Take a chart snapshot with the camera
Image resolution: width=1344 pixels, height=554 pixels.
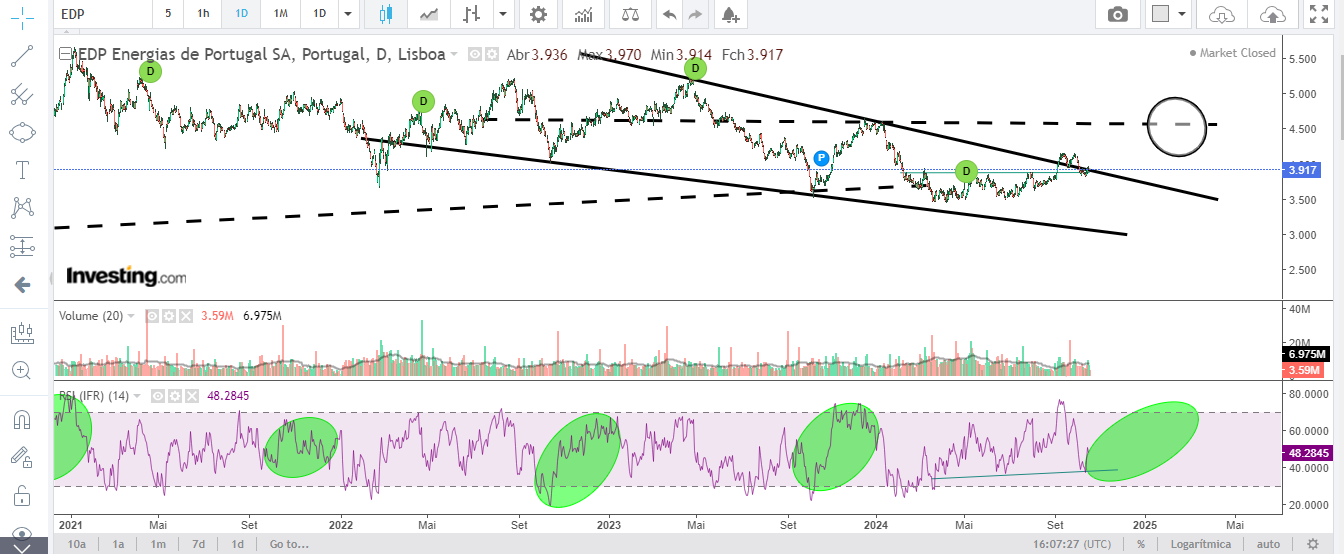[x=1118, y=14]
